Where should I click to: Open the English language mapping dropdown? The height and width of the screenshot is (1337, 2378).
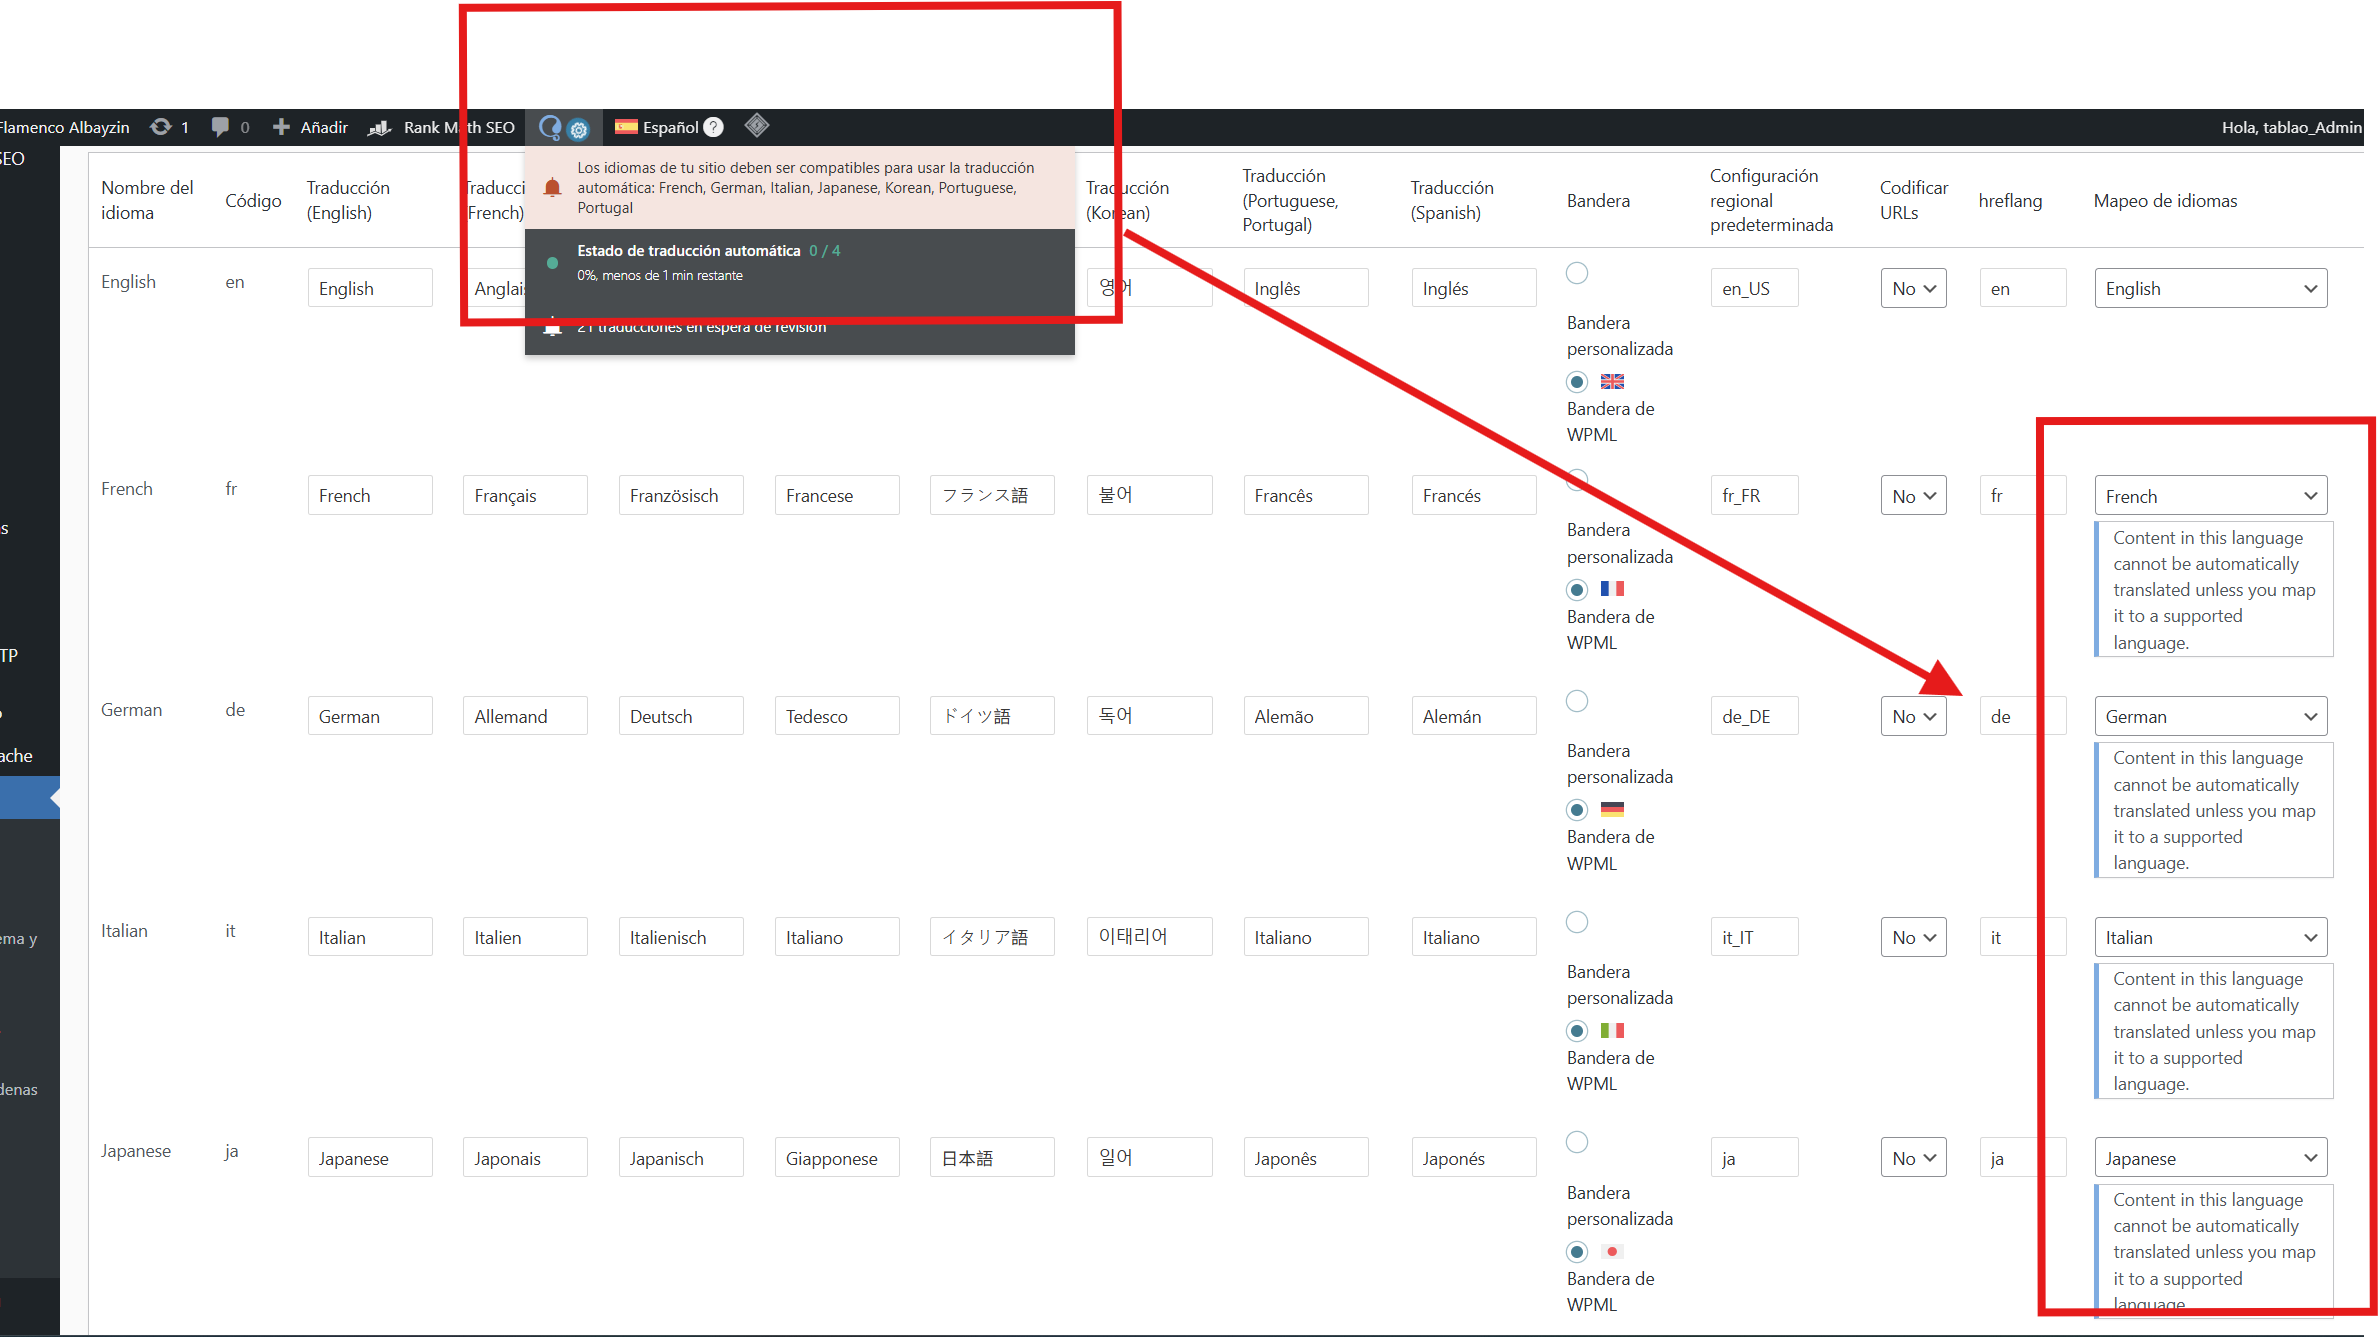click(x=2210, y=289)
